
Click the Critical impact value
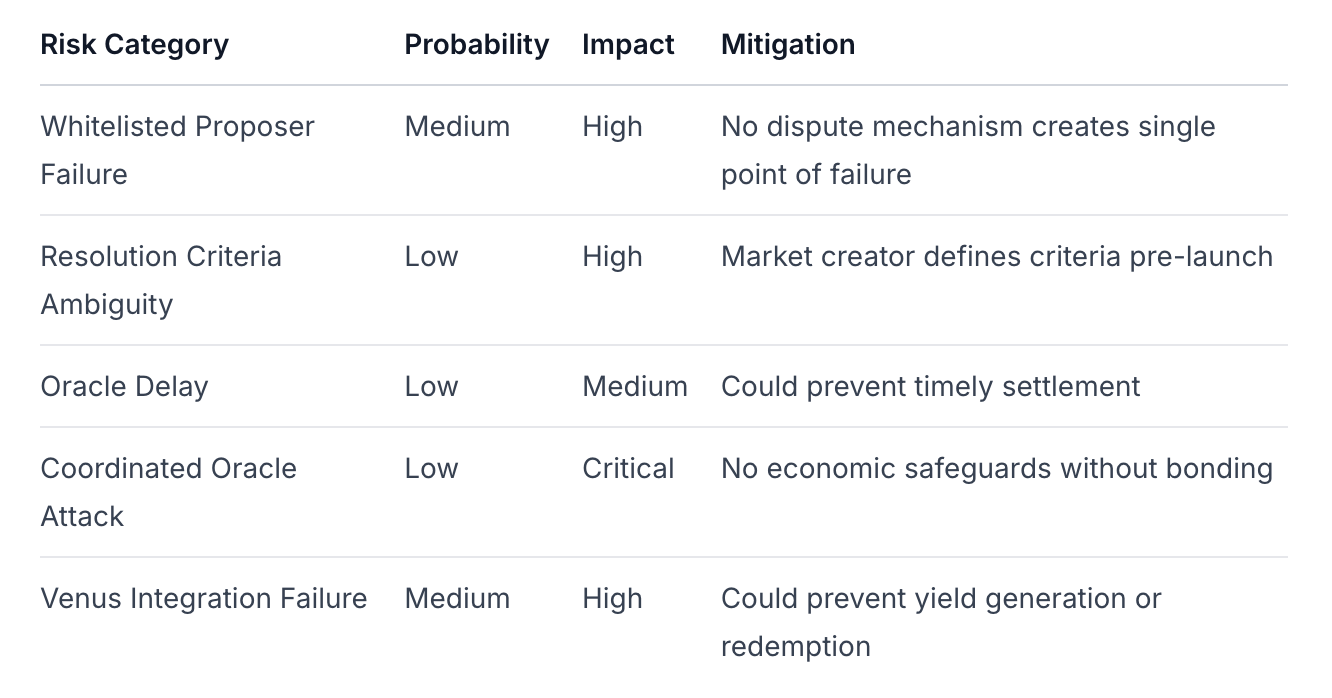tap(628, 469)
